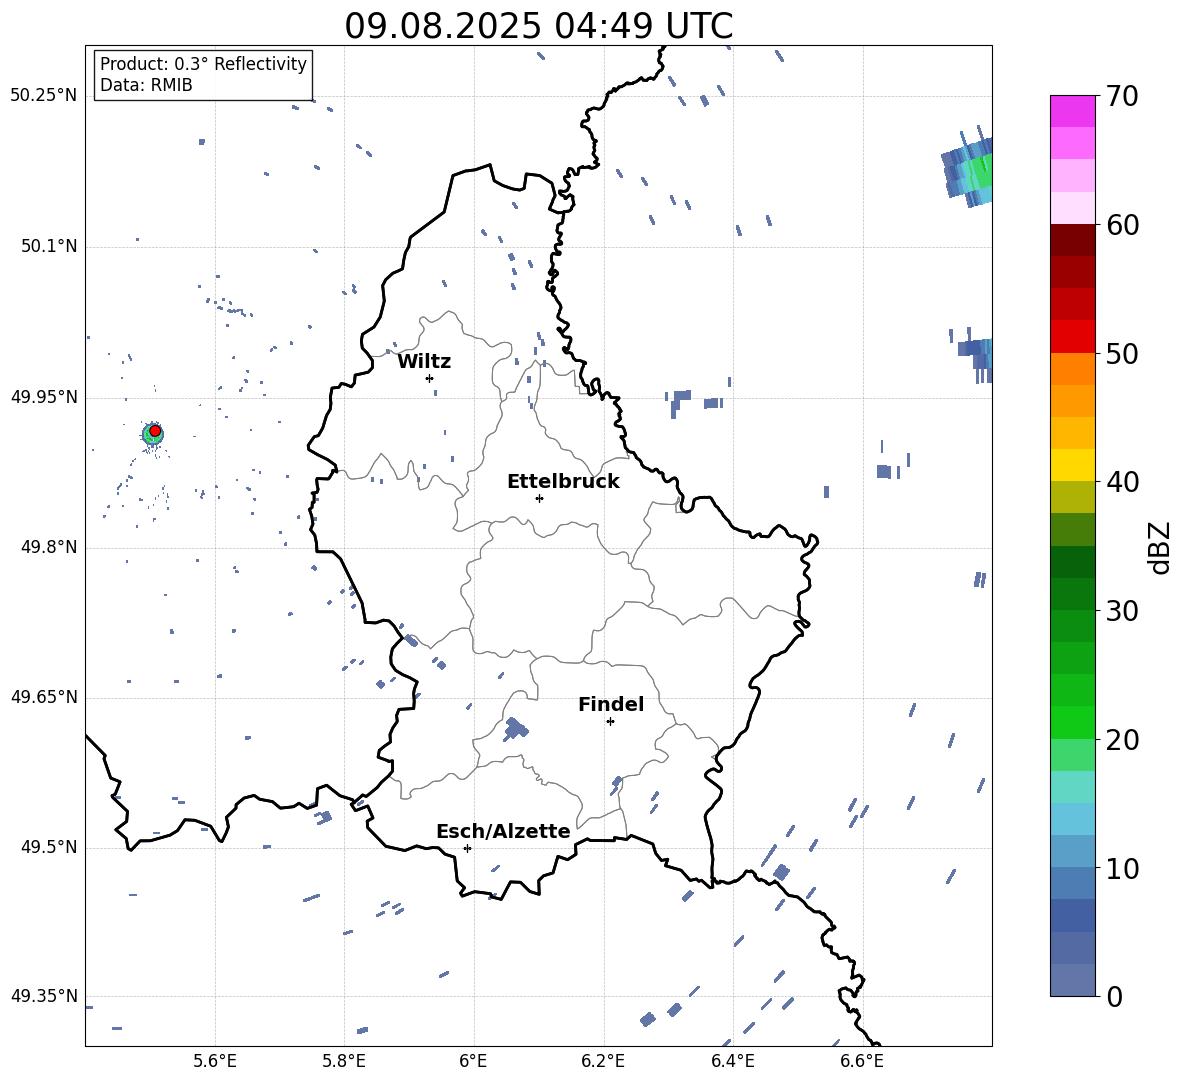Click the 49.35°N latitude label
Viewport: 1184px width, 1081px height.
click(x=44, y=996)
